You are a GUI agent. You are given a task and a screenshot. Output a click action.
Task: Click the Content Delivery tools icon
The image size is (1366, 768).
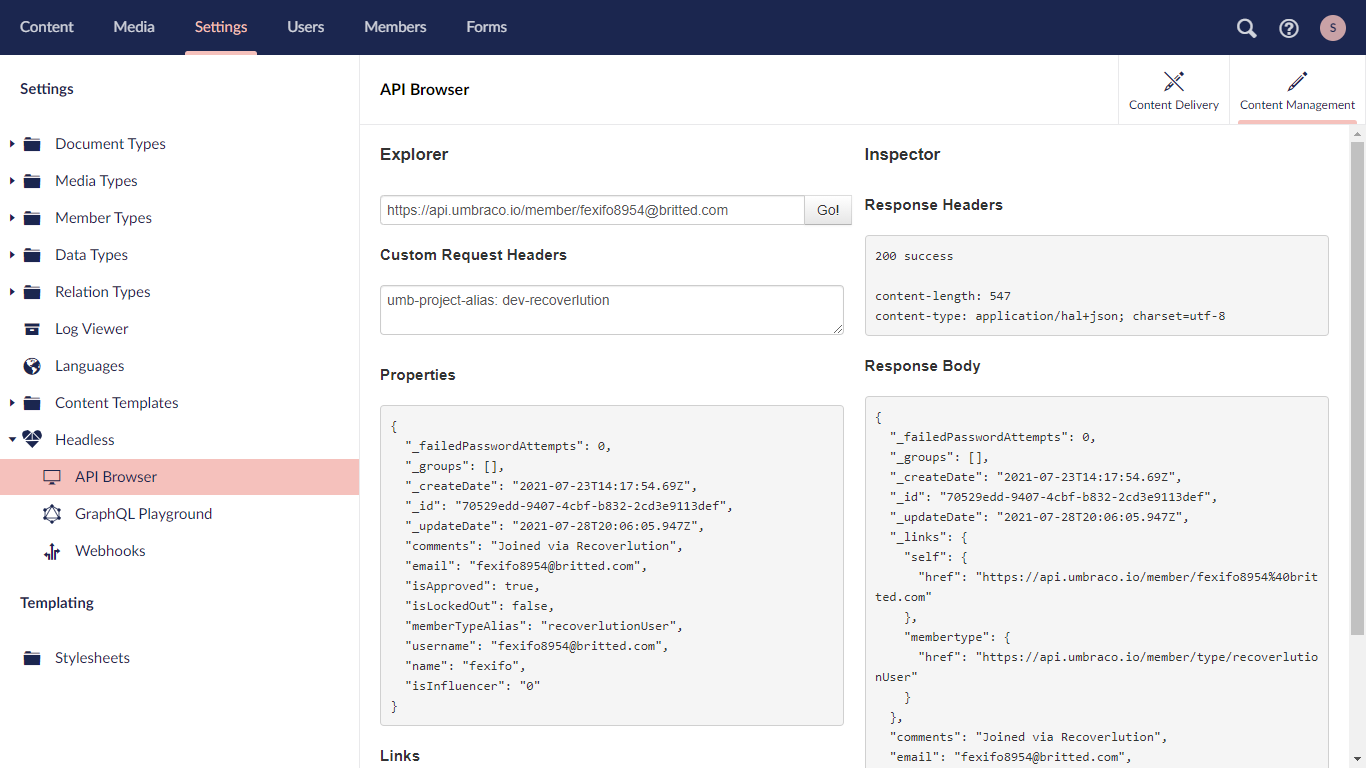(x=1174, y=81)
